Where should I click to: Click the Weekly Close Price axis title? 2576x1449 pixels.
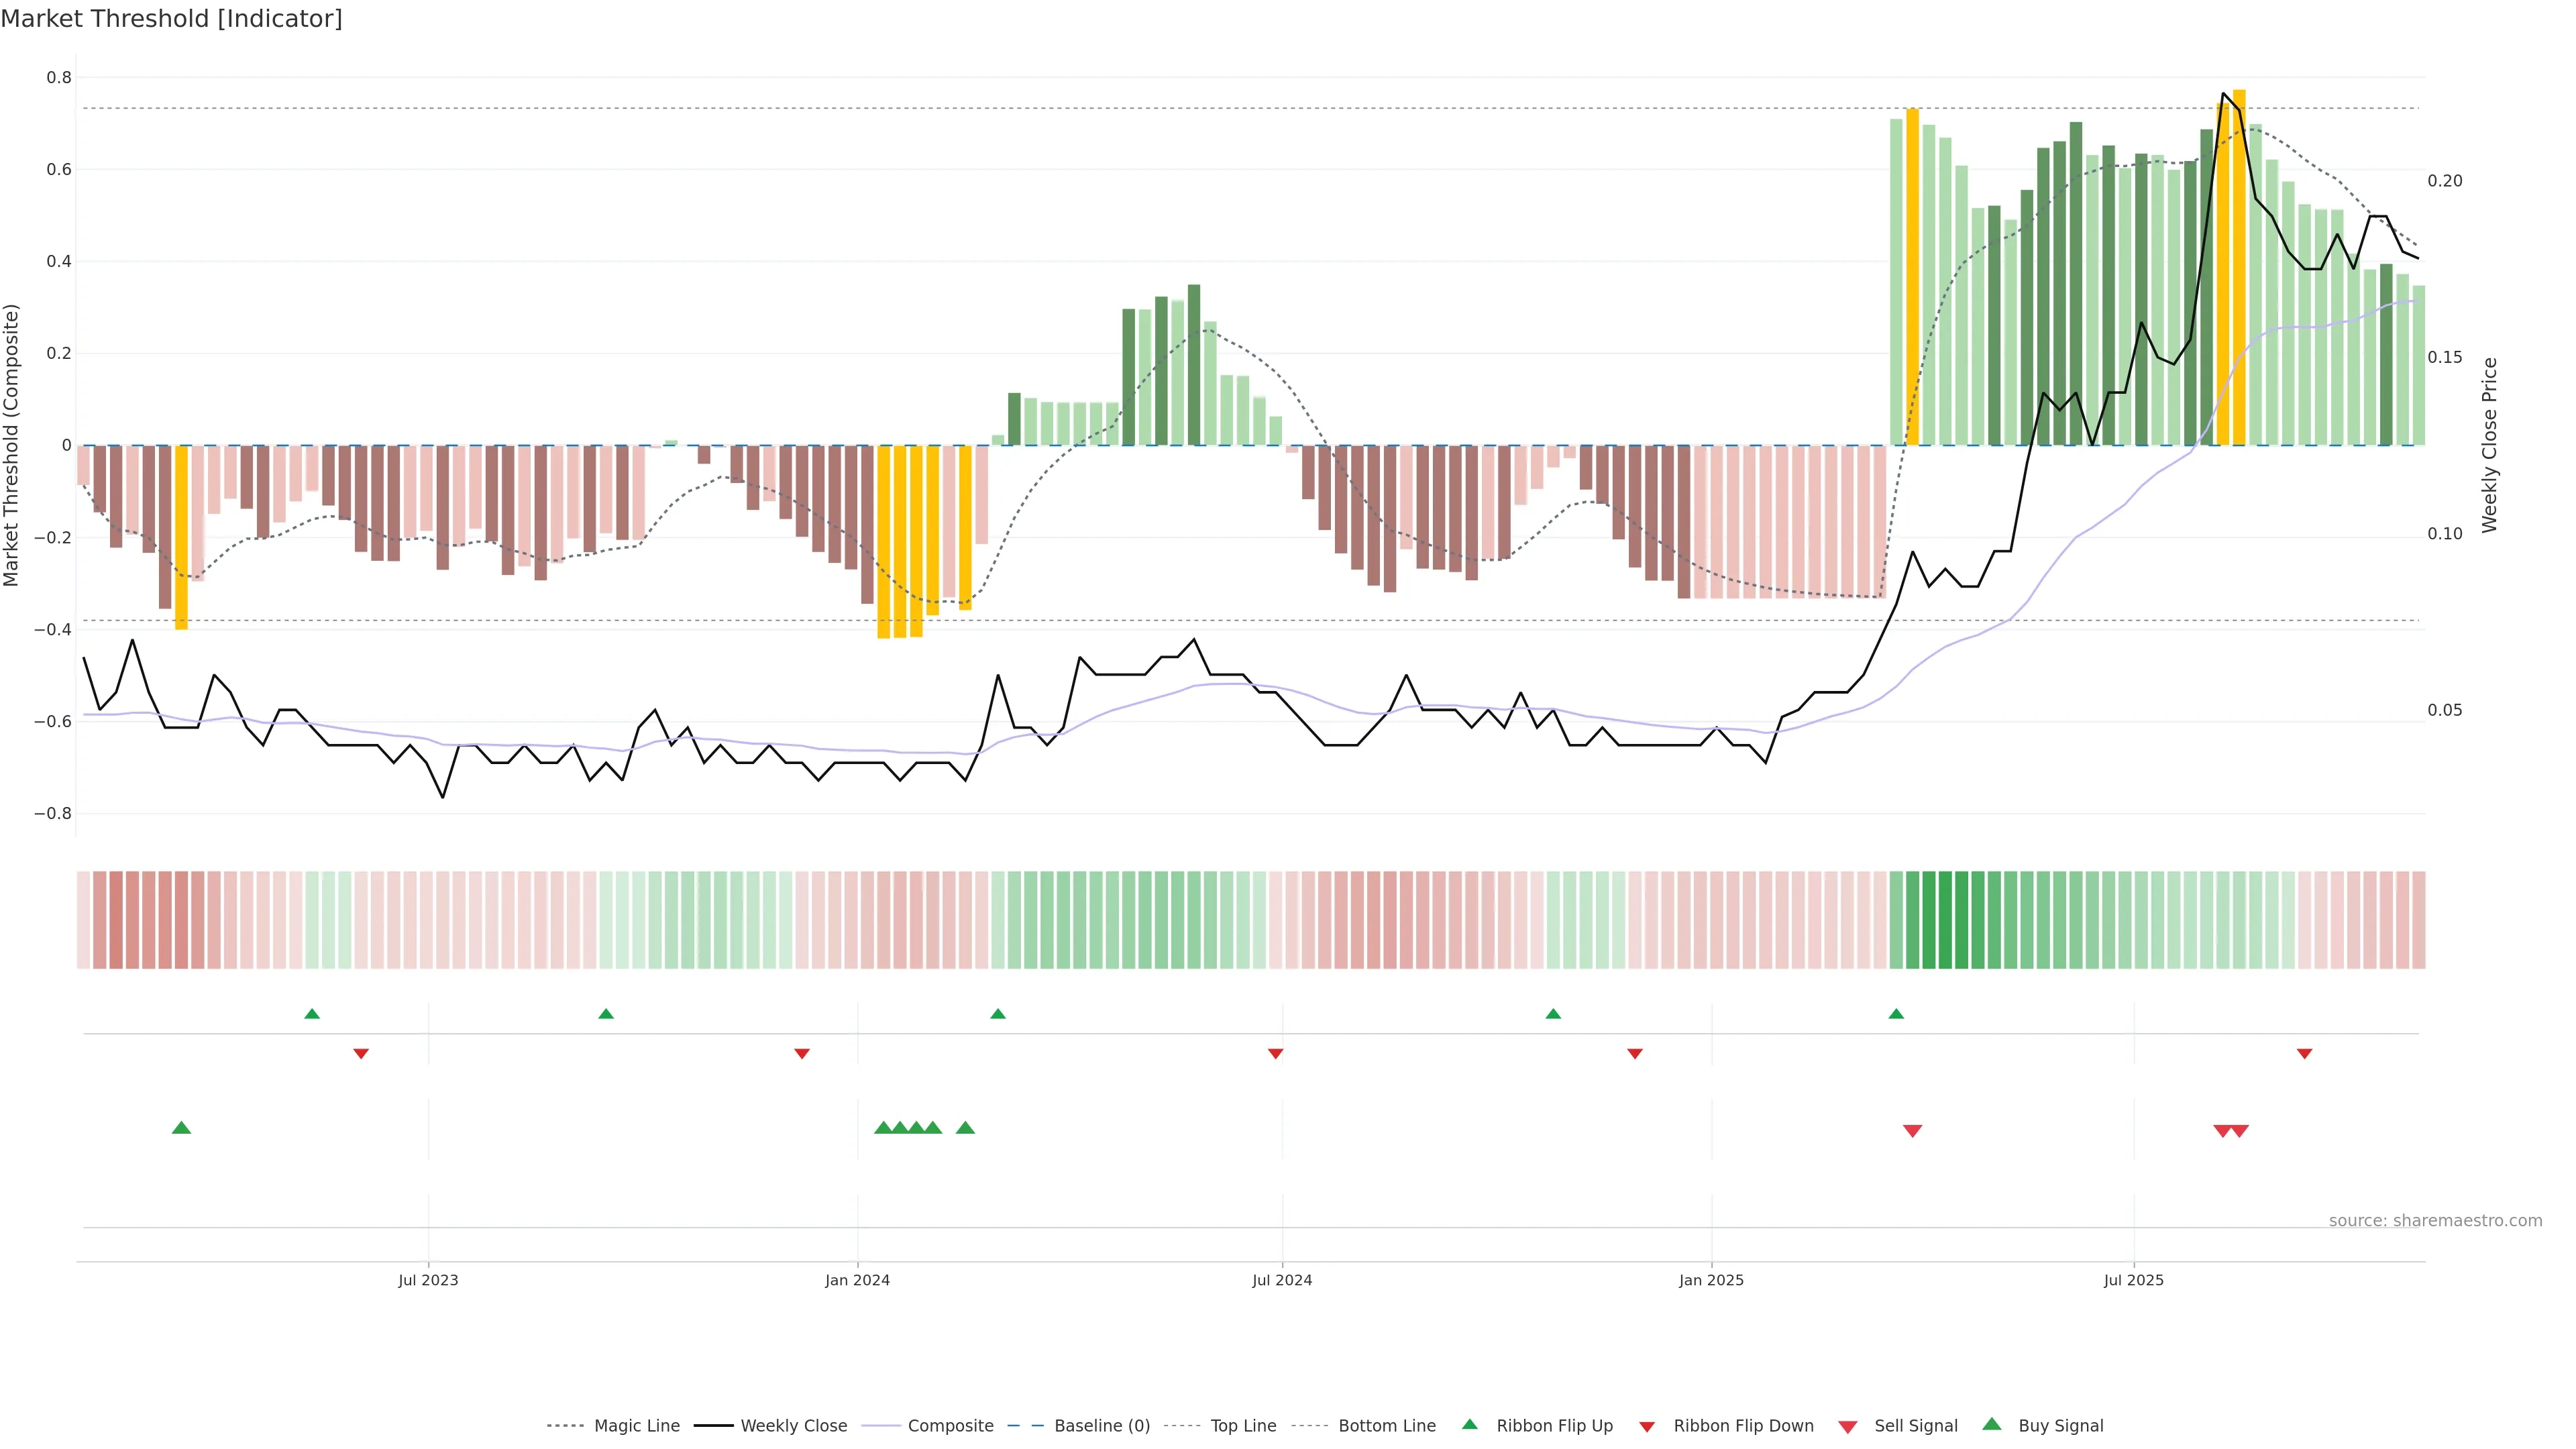(2489, 445)
